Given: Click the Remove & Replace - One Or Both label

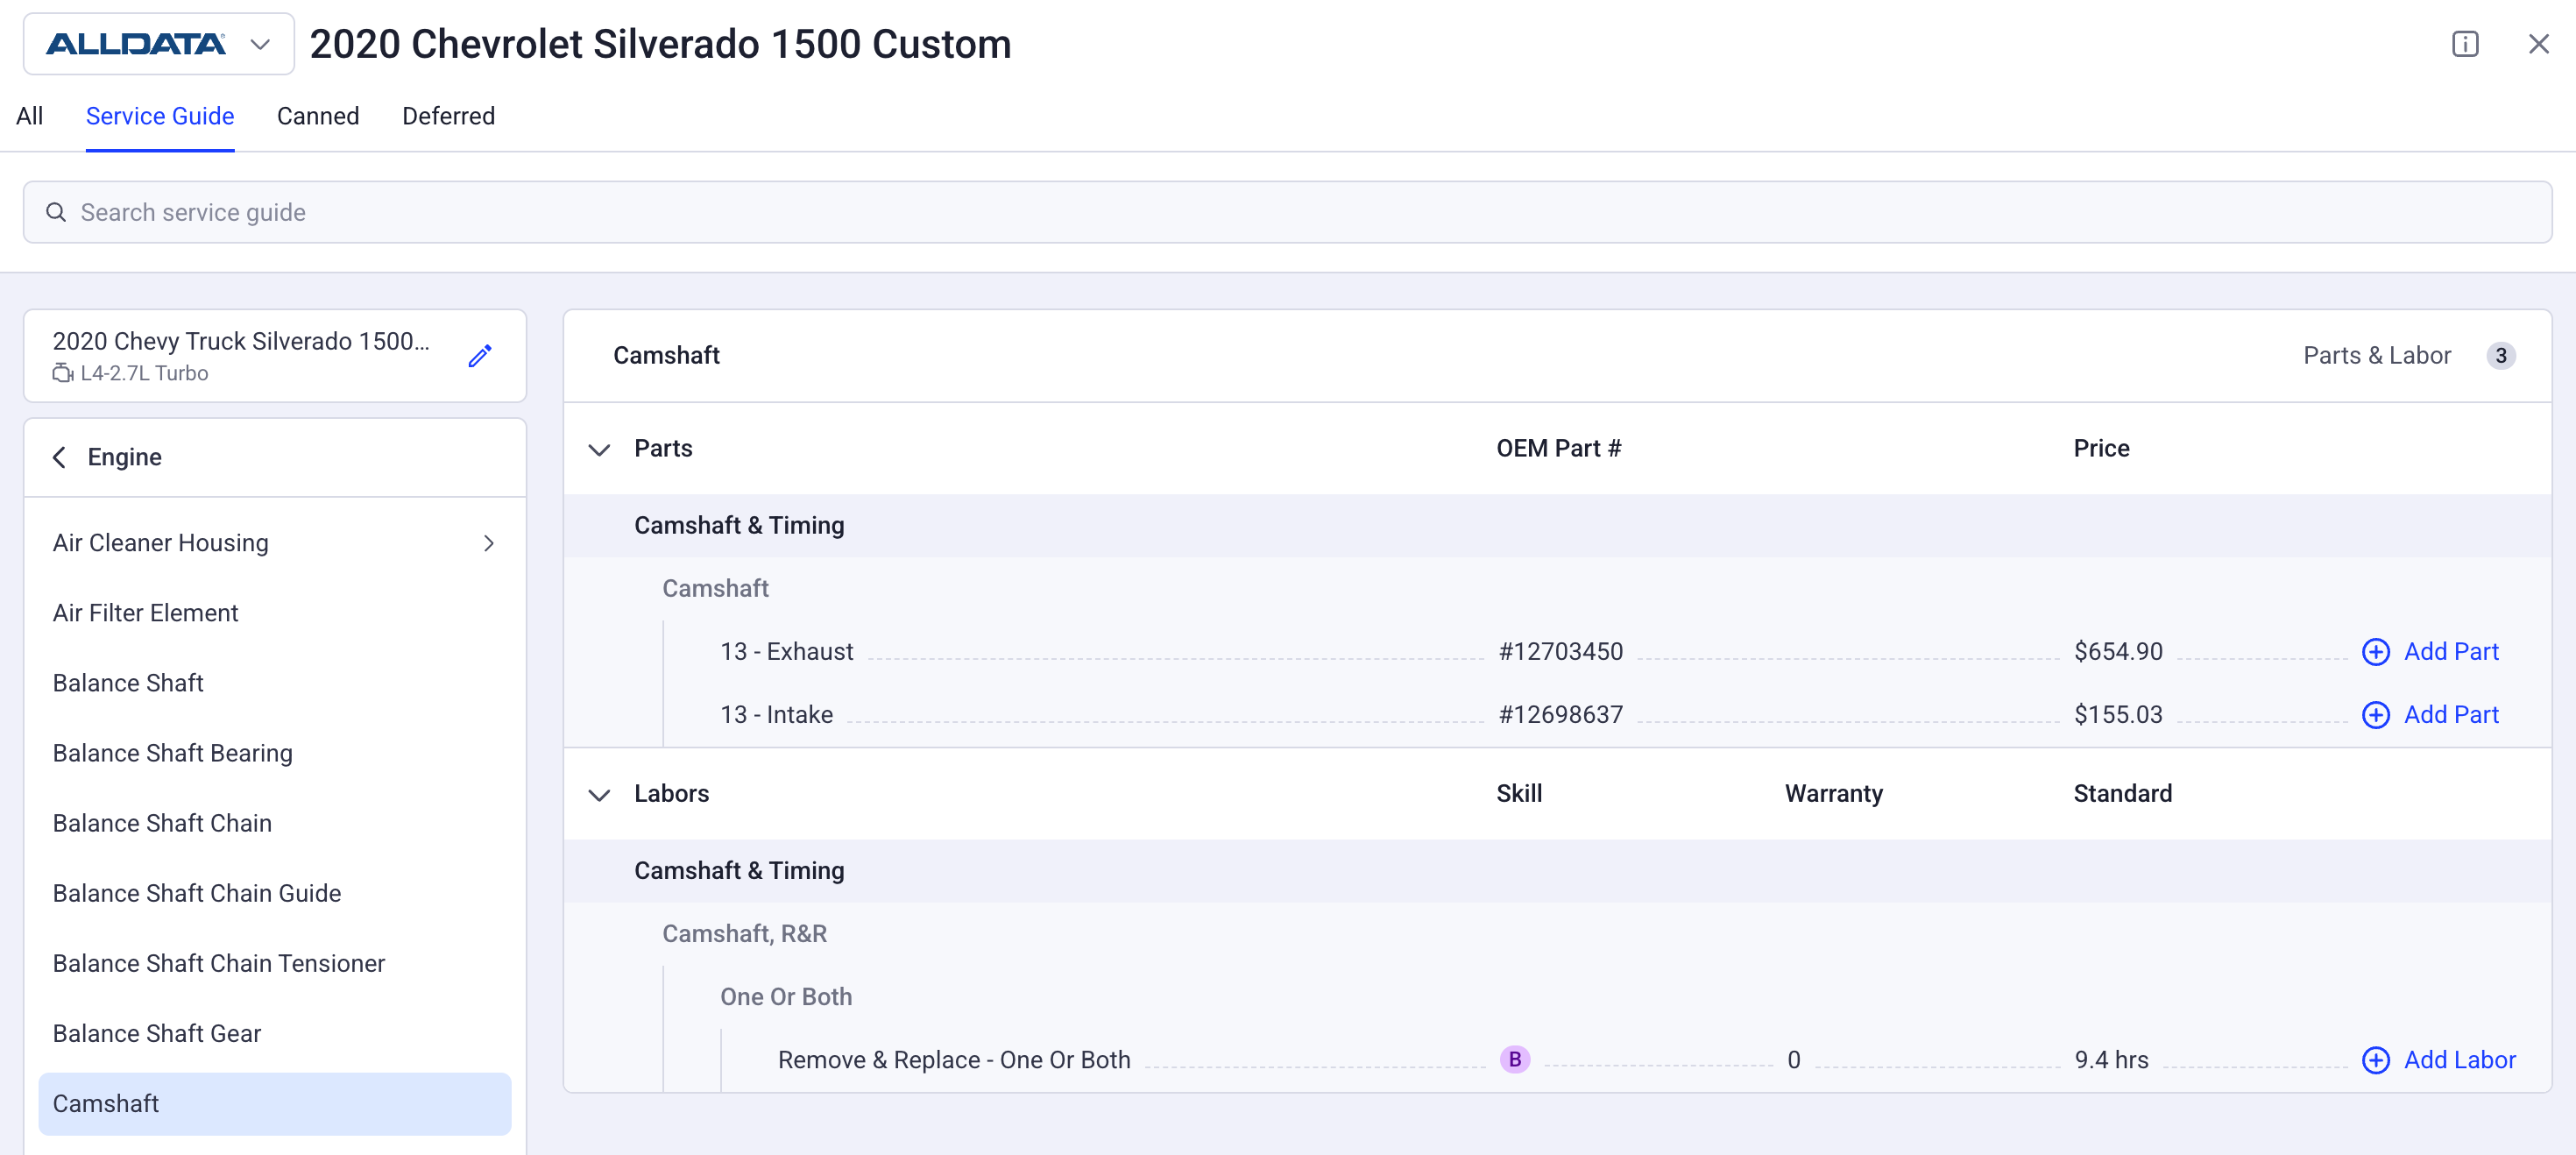Looking at the screenshot, I should [954, 1060].
